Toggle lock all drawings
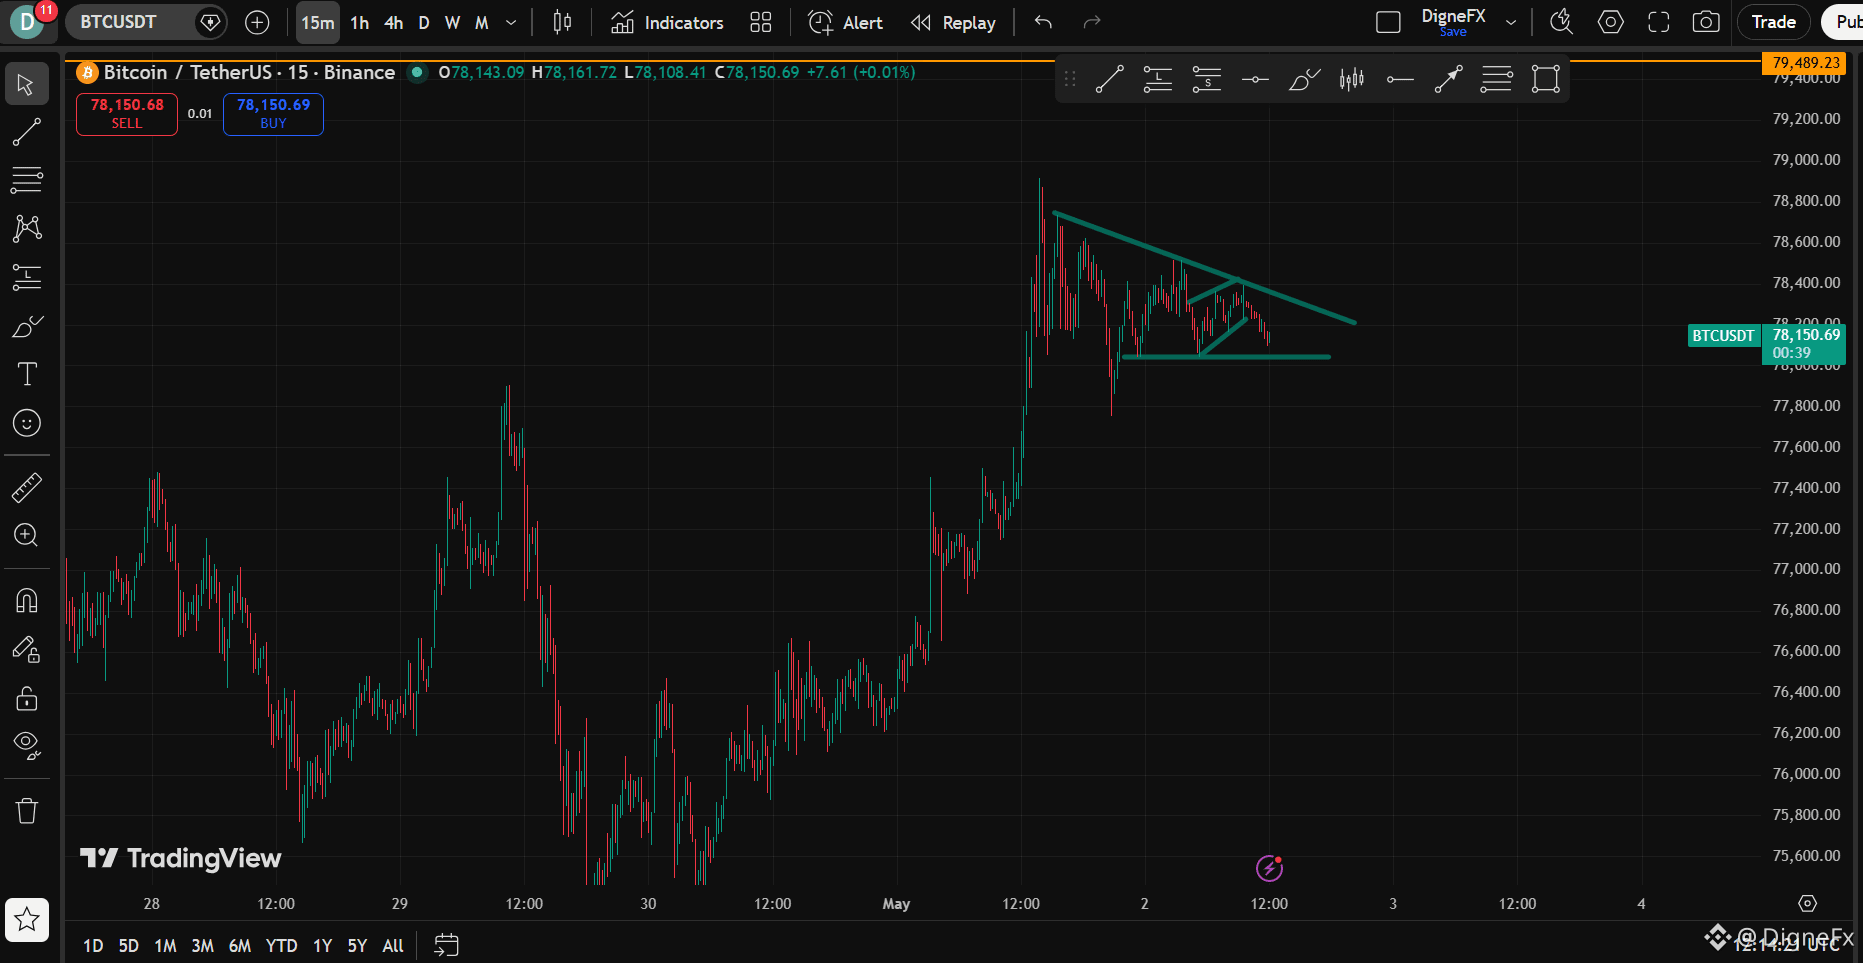This screenshot has height=963, width=1863. [26, 698]
